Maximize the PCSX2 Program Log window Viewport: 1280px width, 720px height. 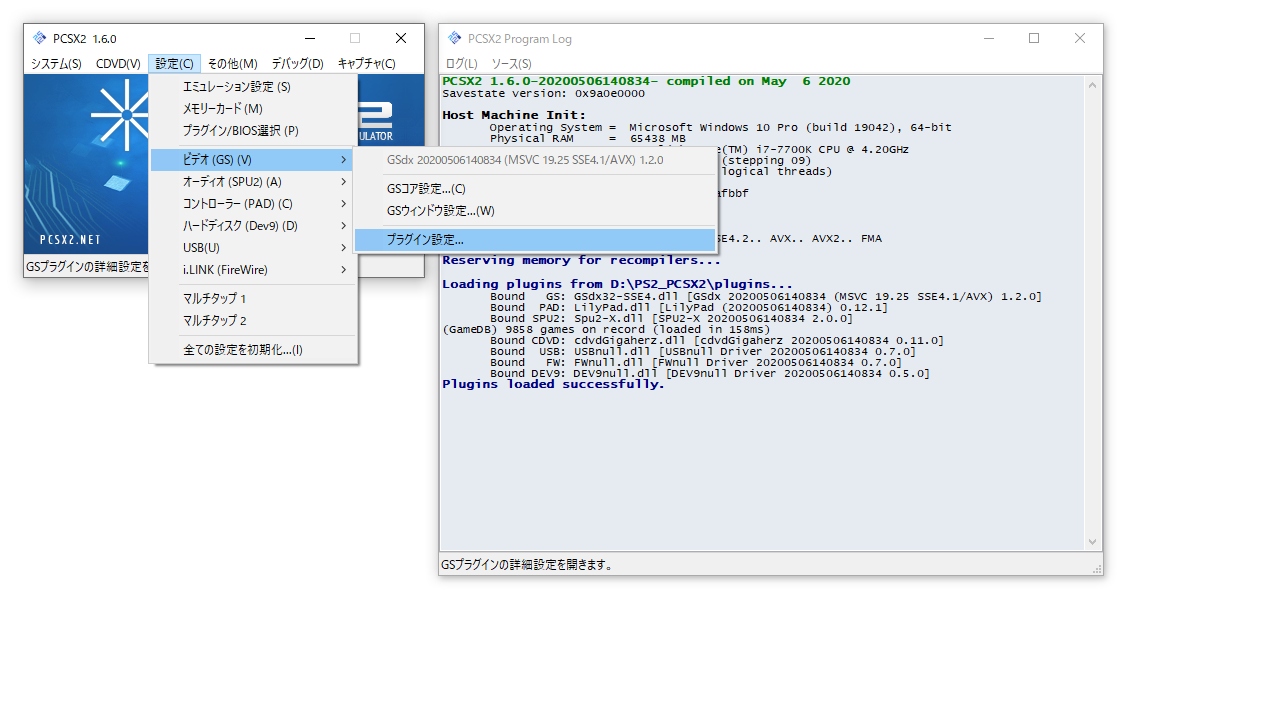[x=1034, y=38]
